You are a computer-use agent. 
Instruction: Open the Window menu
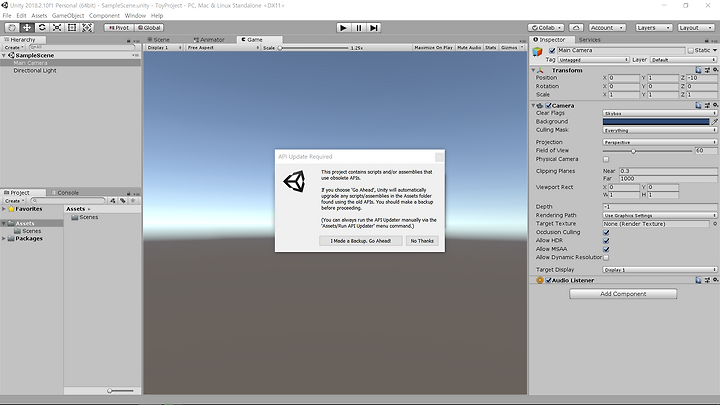(135, 16)
